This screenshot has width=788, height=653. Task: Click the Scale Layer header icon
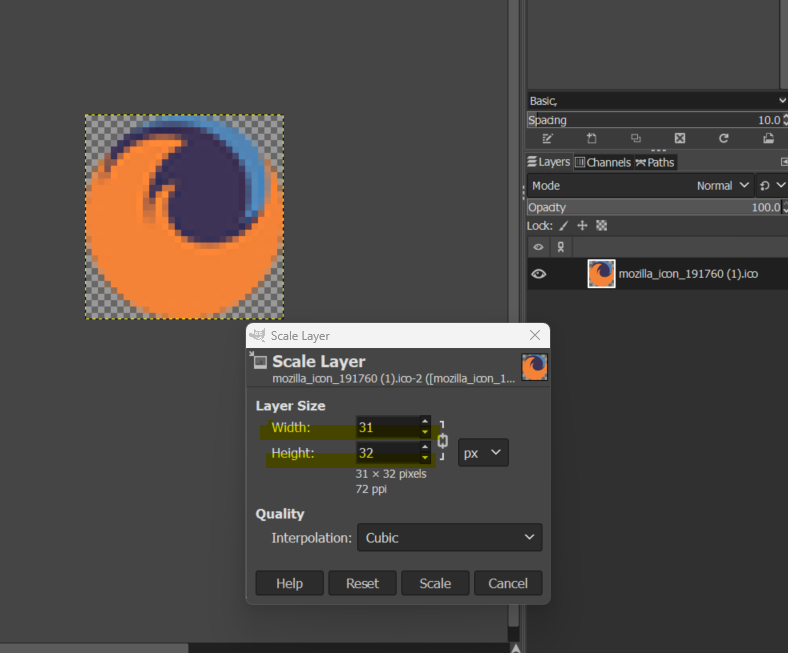[x=259, y=361]
